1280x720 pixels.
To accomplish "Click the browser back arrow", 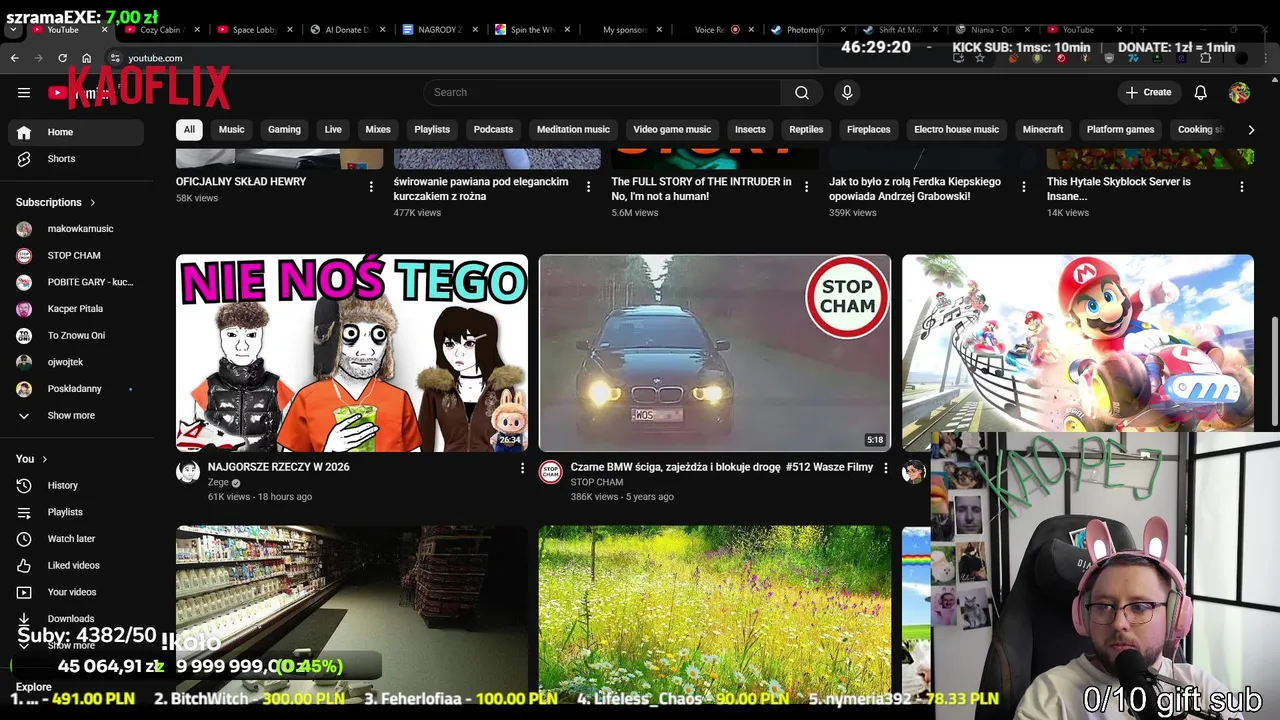I will coord(14,58).
